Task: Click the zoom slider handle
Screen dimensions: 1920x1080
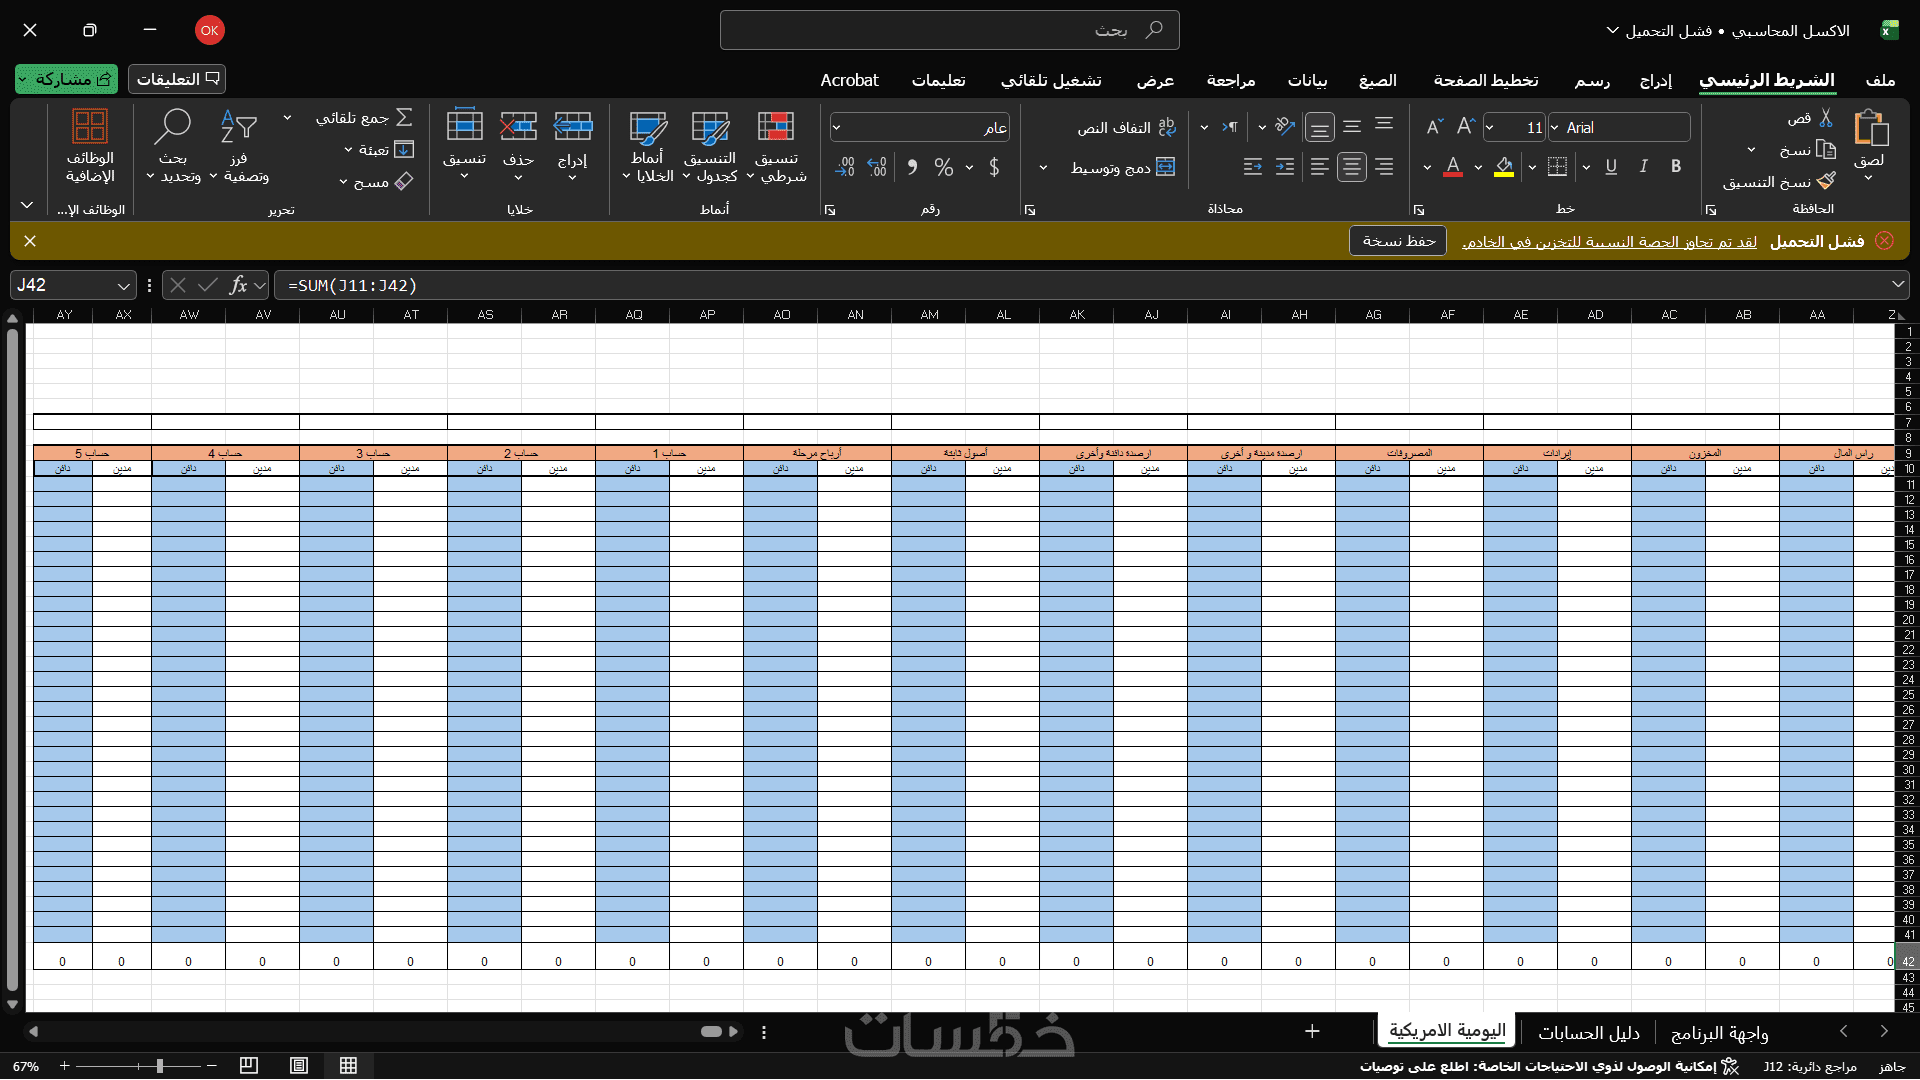Action: [x=159, y=1066]
